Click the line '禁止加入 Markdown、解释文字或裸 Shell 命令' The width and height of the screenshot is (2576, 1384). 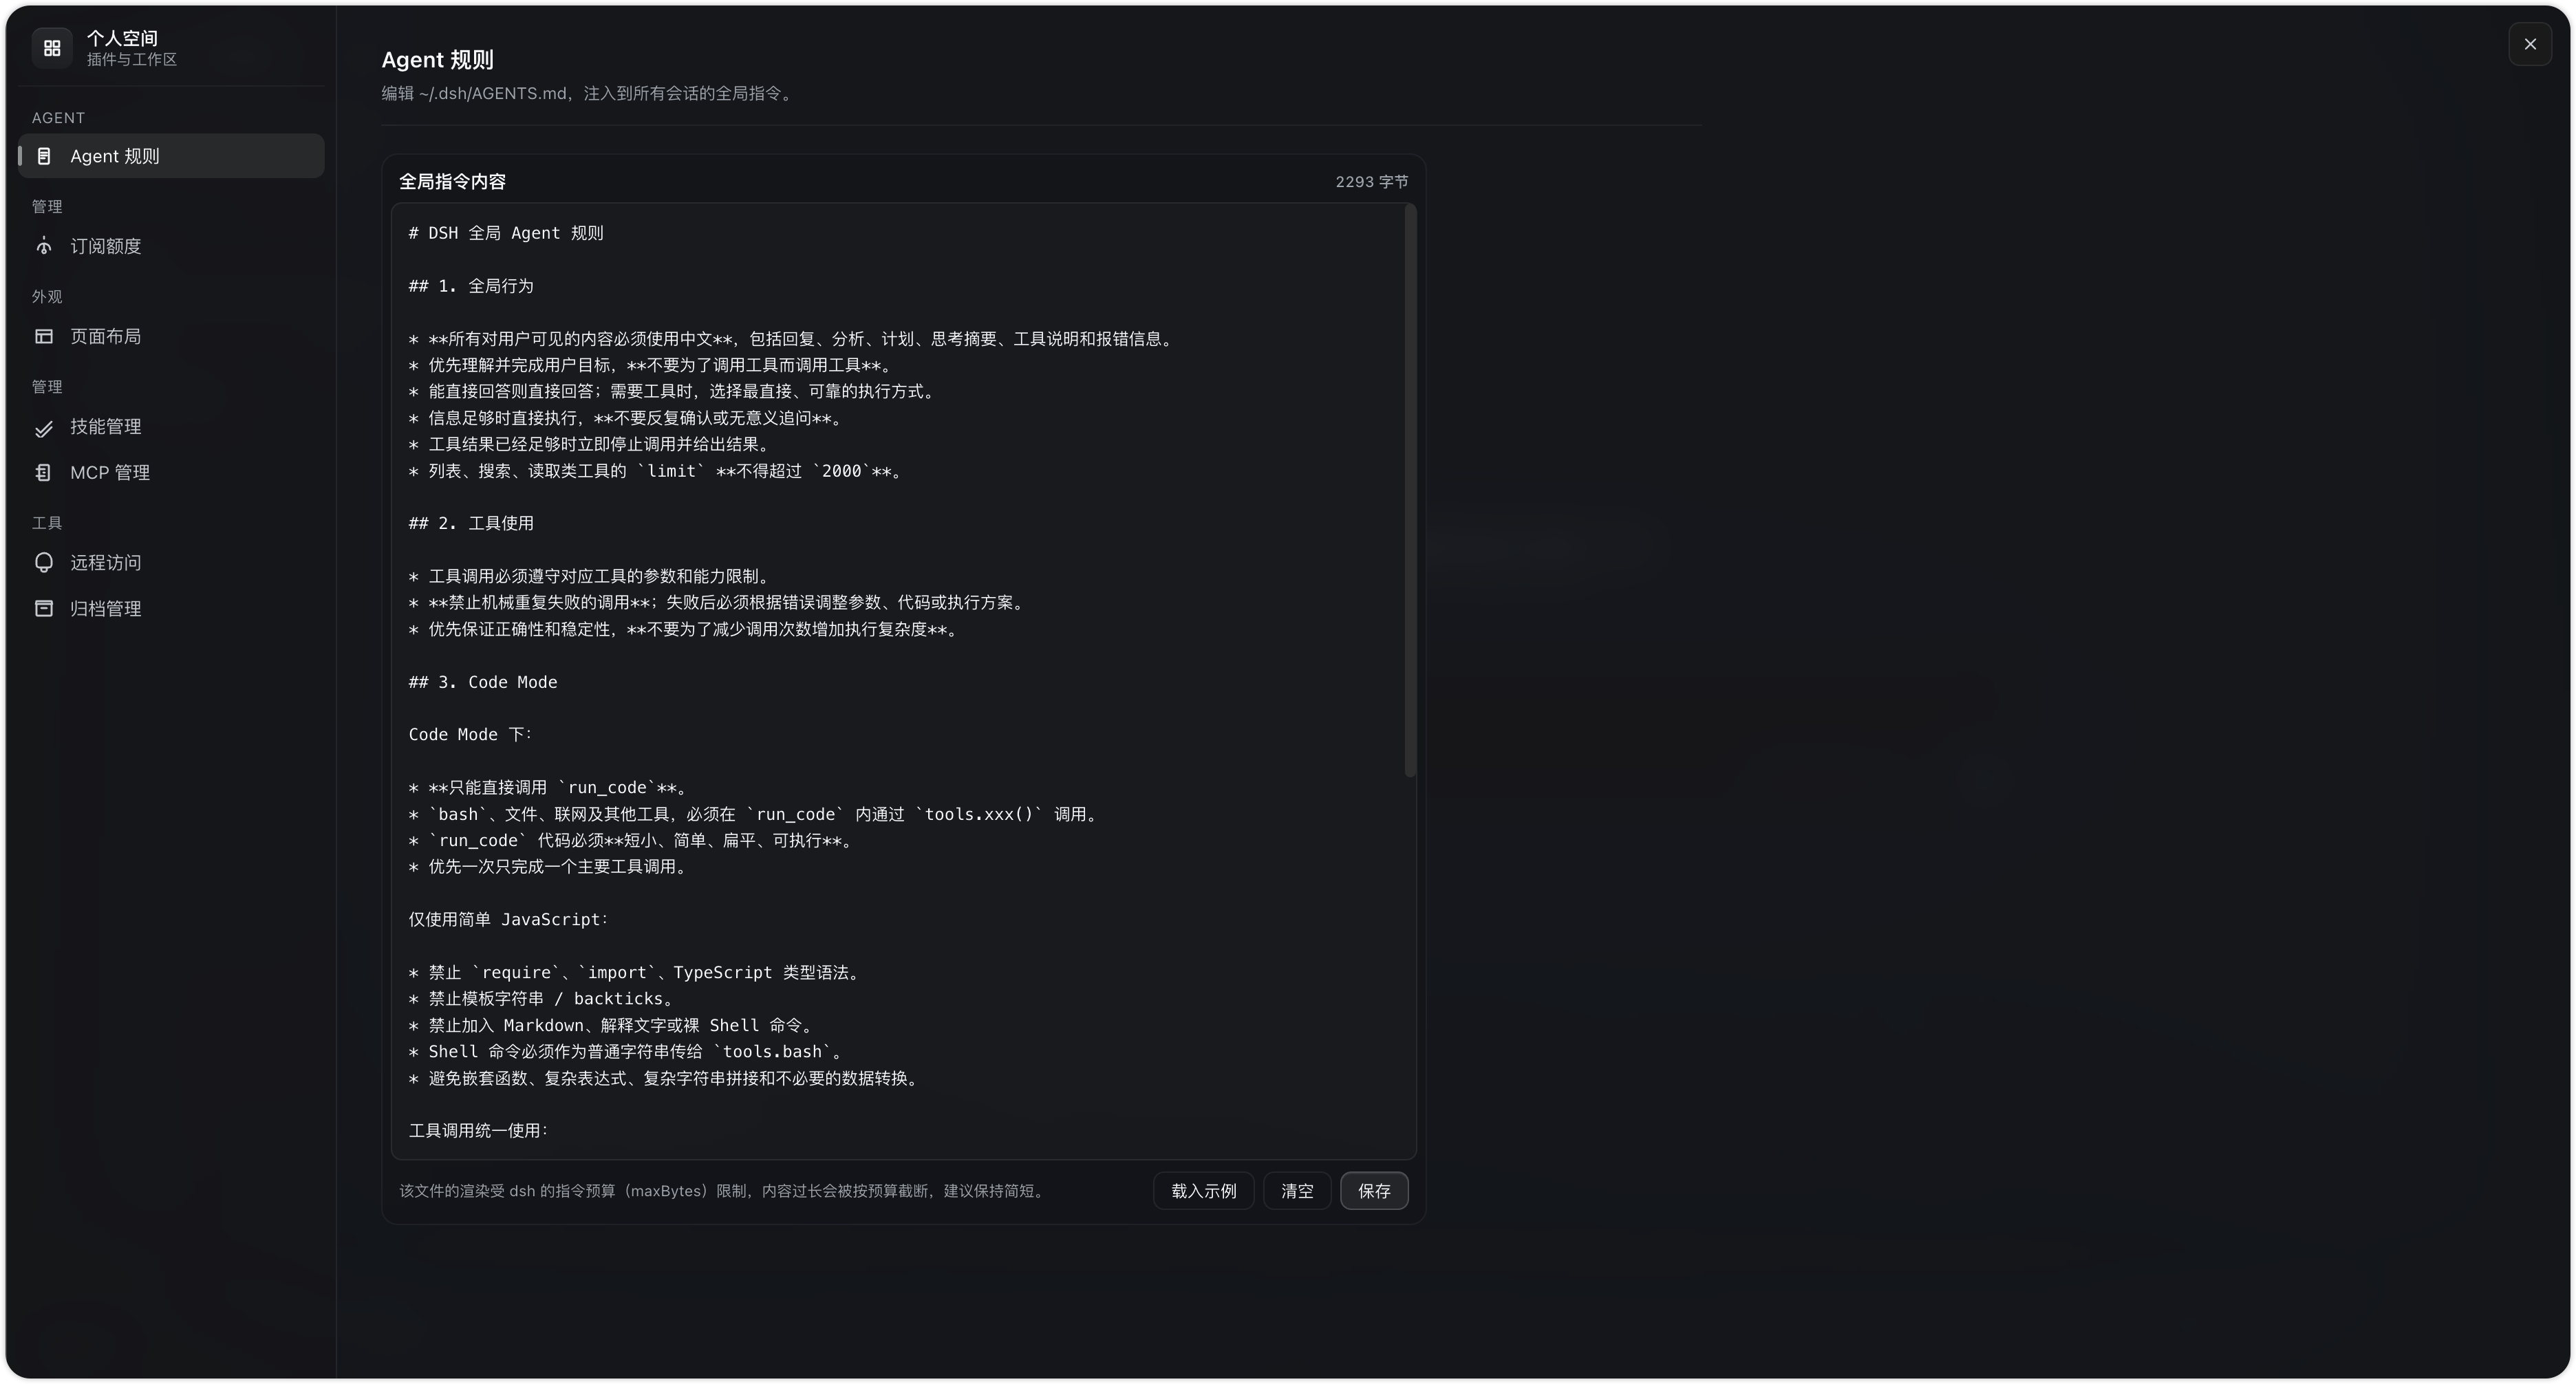[x=612, y=1025]
